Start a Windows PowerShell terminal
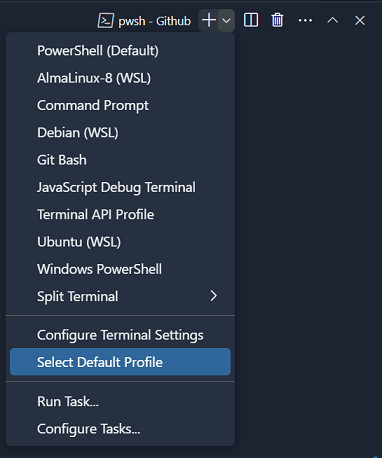The width and height of the screenshot is (382, 458). 120,269
